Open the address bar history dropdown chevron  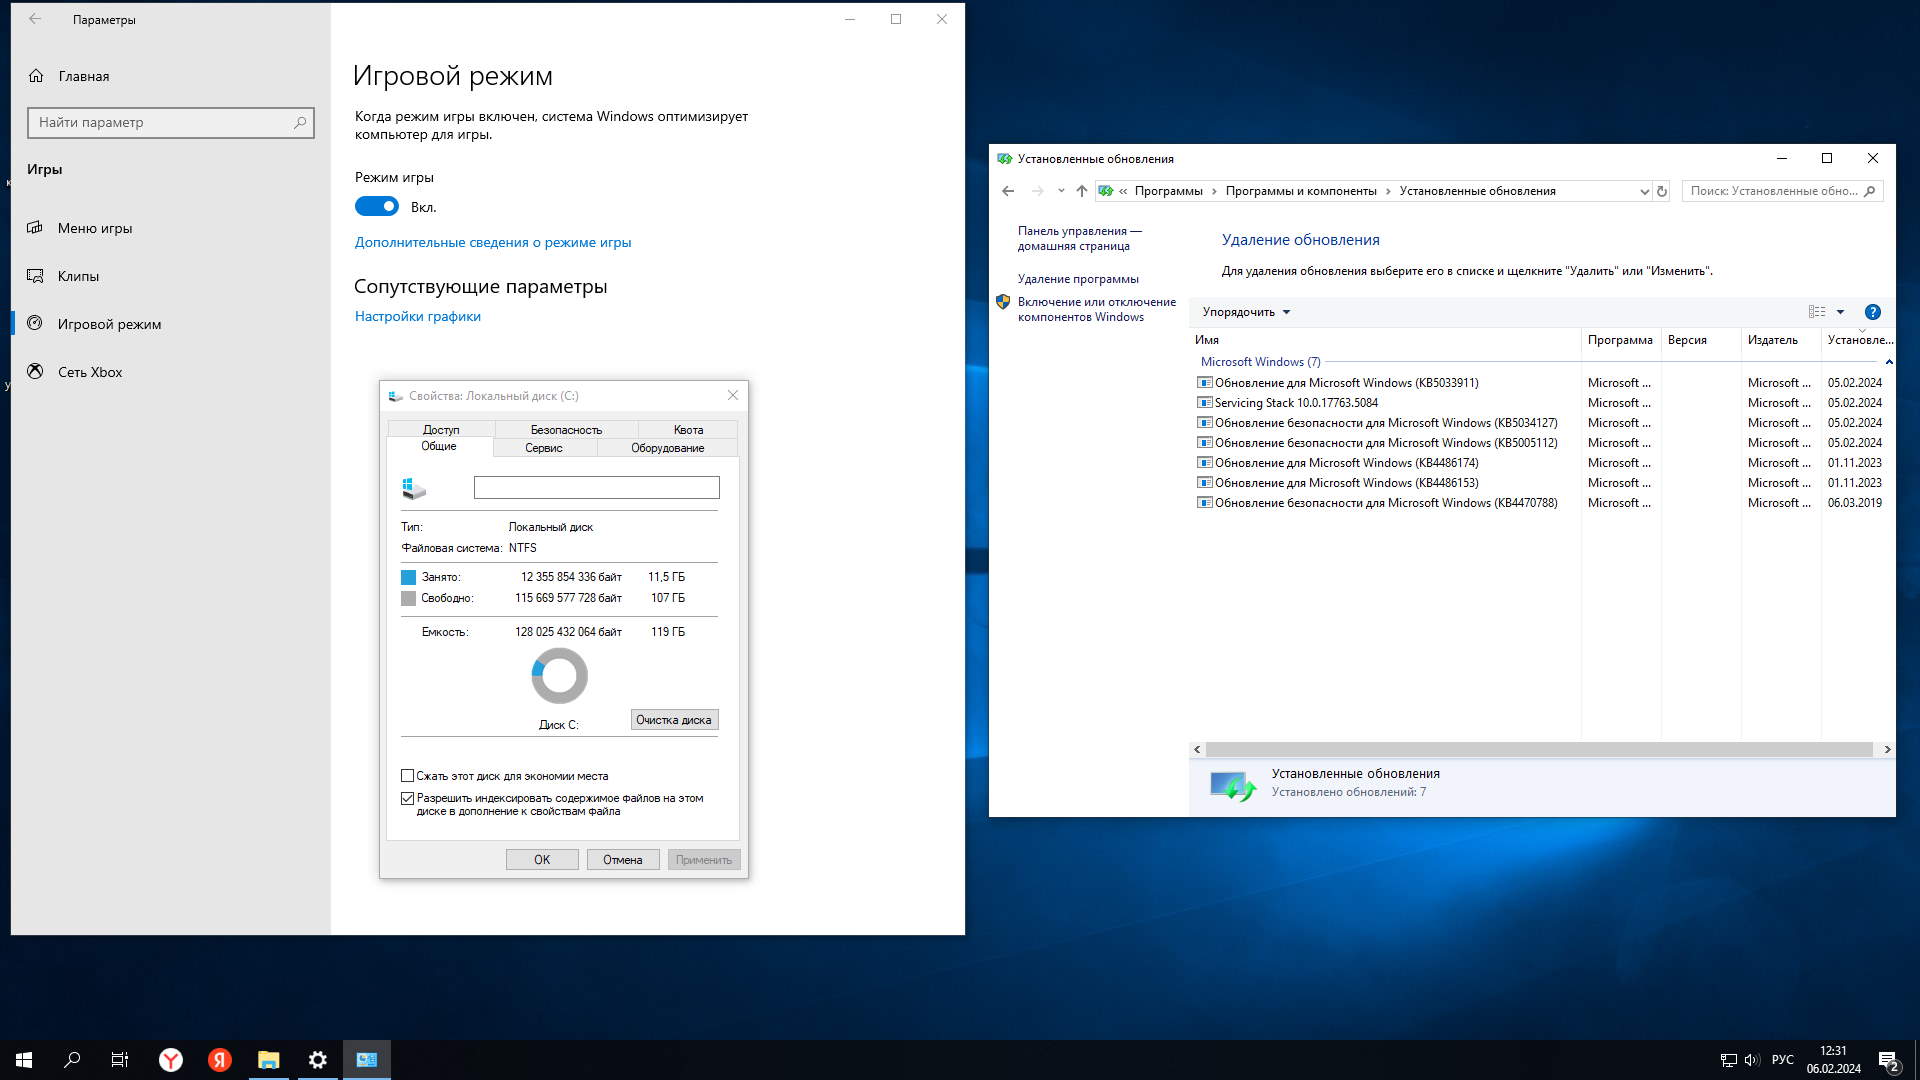[1644, 191]
